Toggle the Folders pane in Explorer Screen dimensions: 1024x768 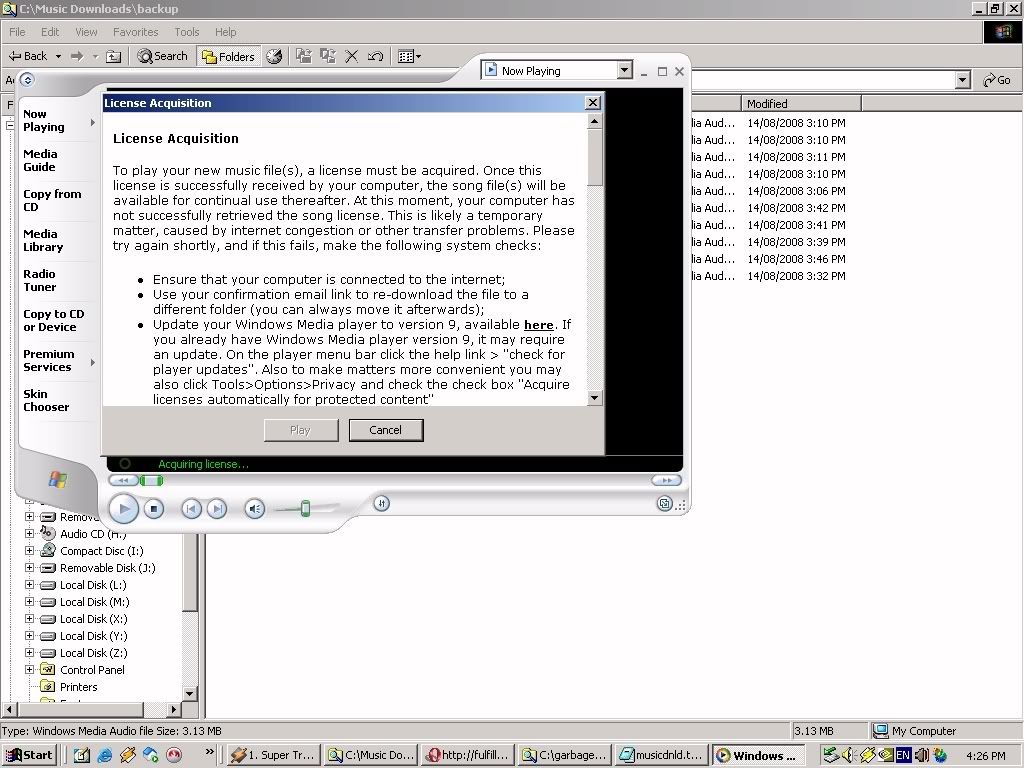[229, 57]
